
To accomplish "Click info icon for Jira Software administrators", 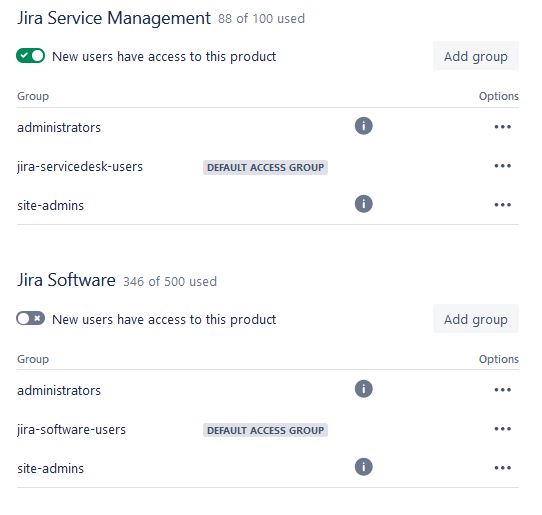I will coord(363,389).
